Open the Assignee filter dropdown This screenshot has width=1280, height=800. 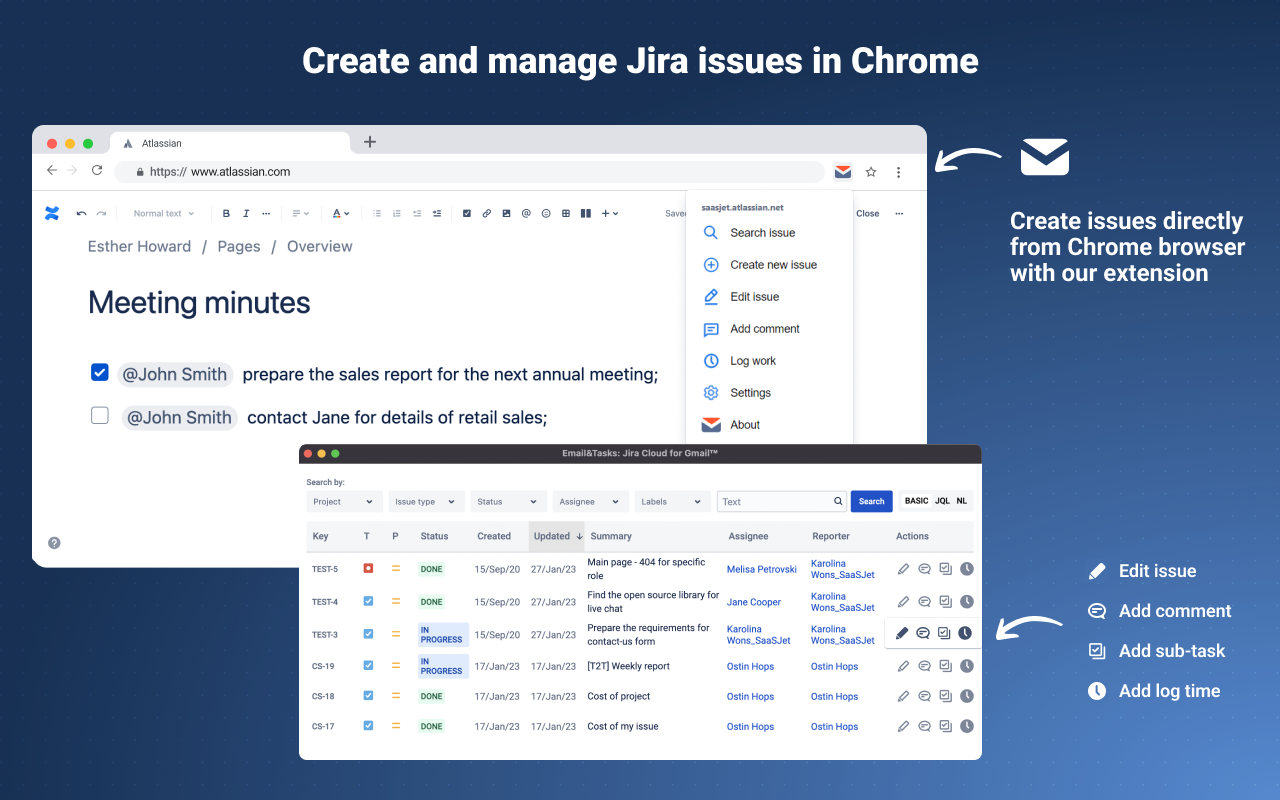(x=590, y=502)
